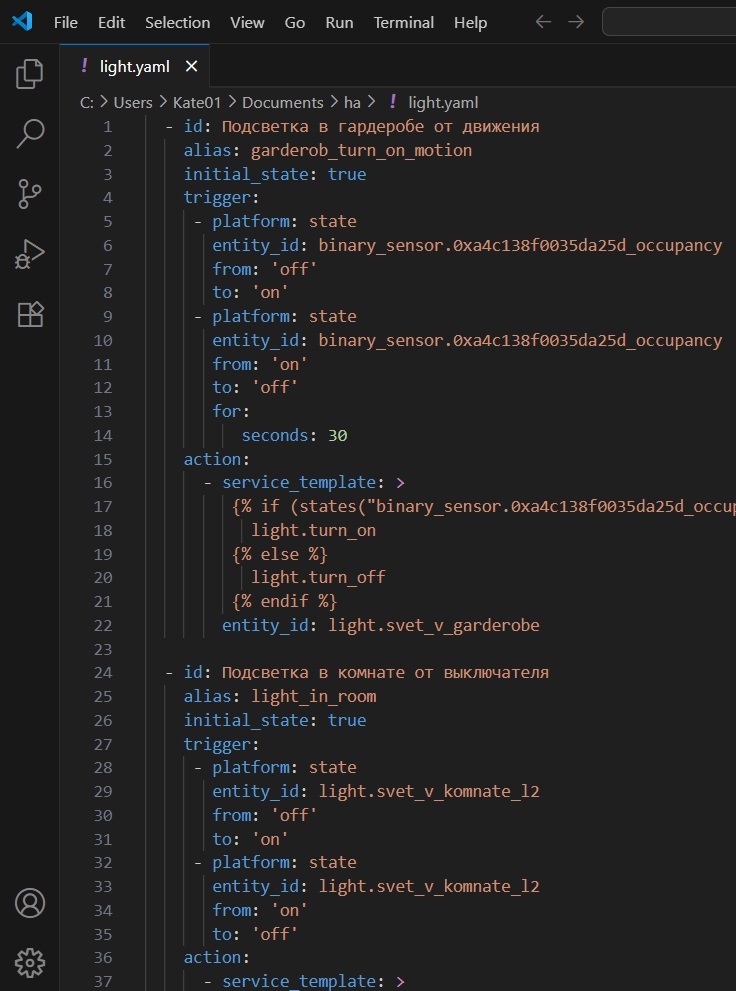Click the VS Code logo icon
Screen dimensions: 736x991
[21, 21]
